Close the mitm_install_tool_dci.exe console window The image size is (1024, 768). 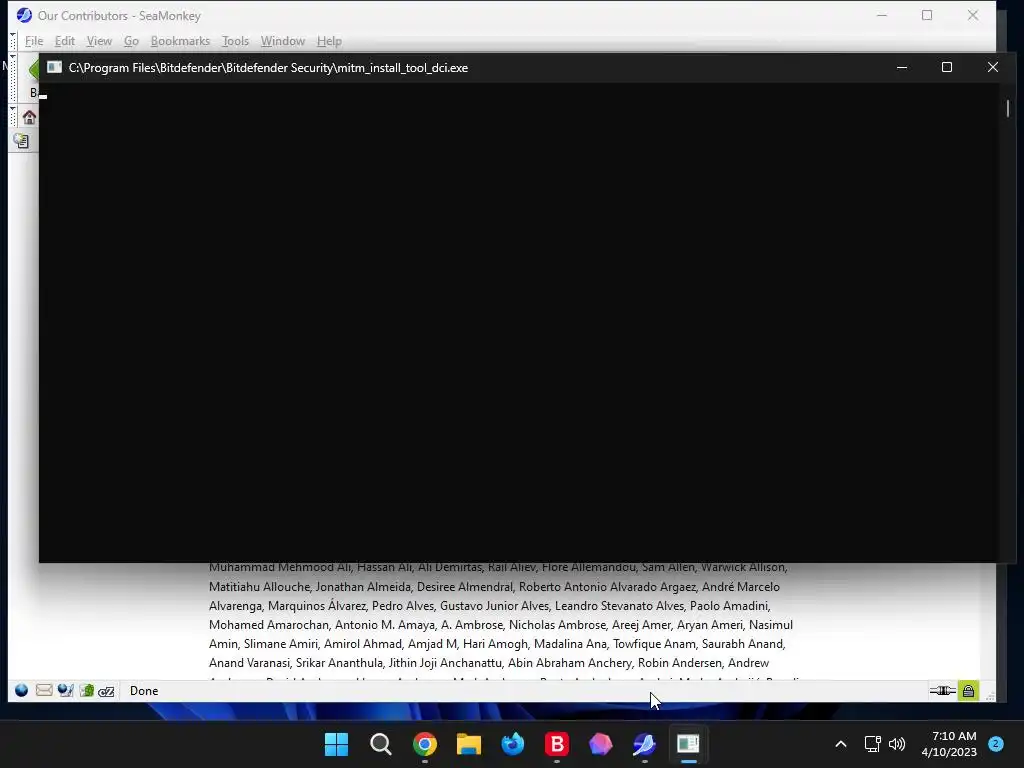coord(993,67)
